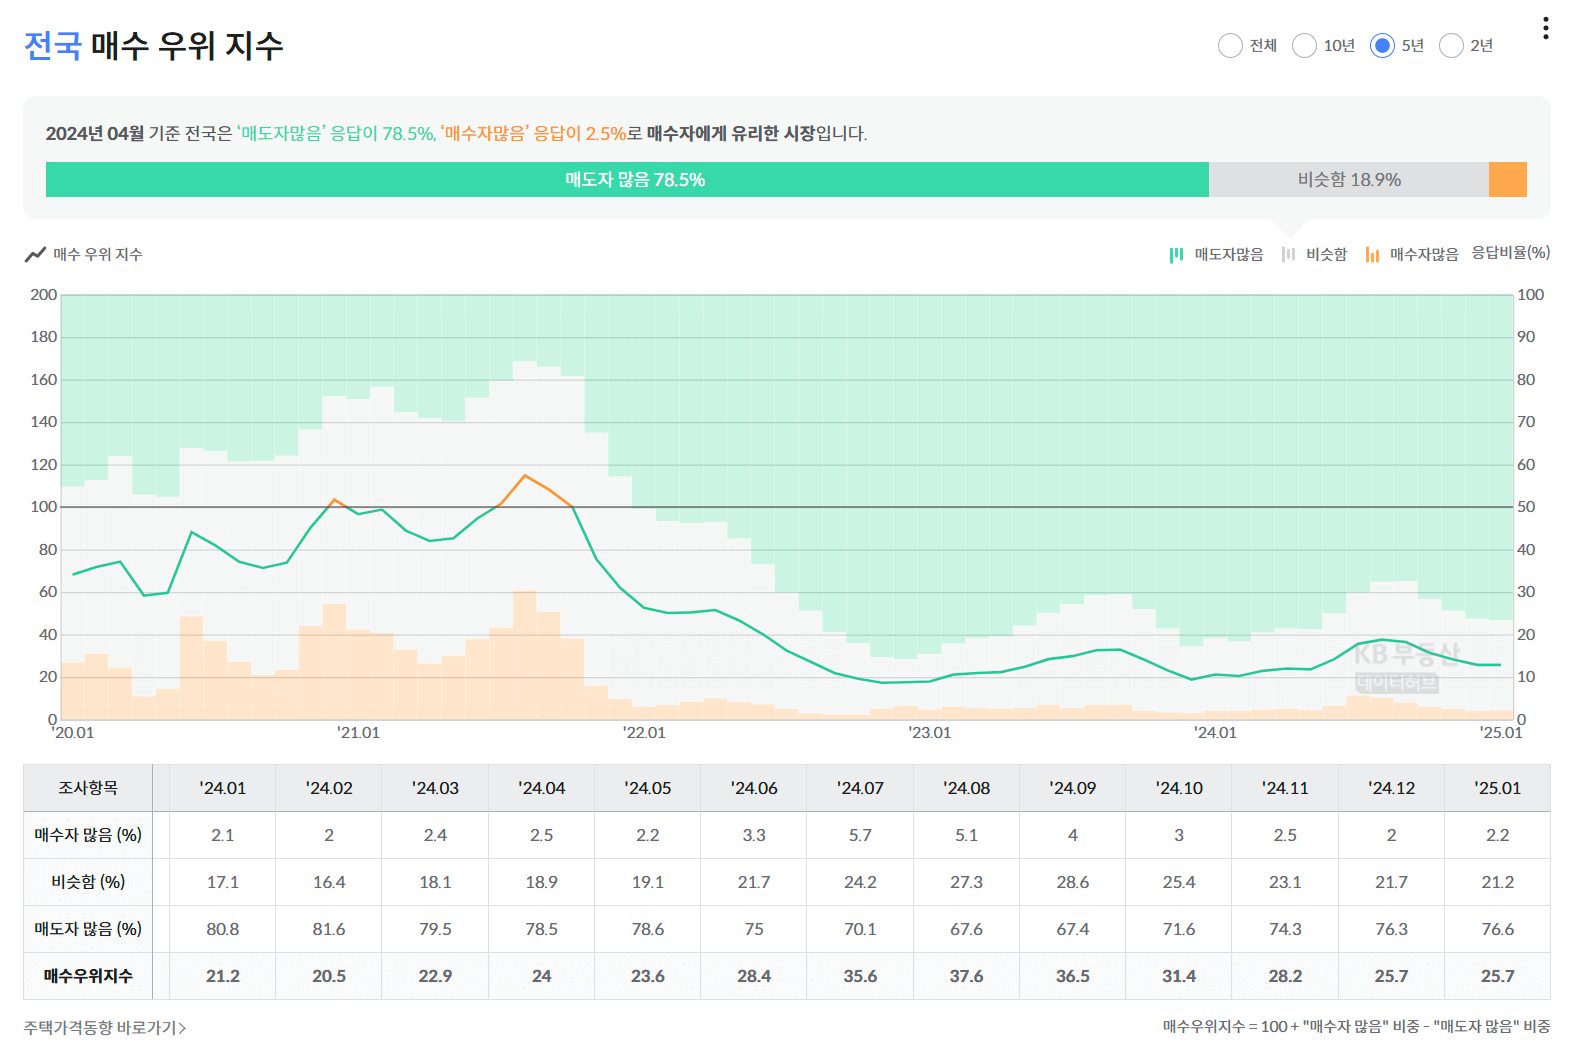Click the '24.01 column header

click(x=222, y=788)
